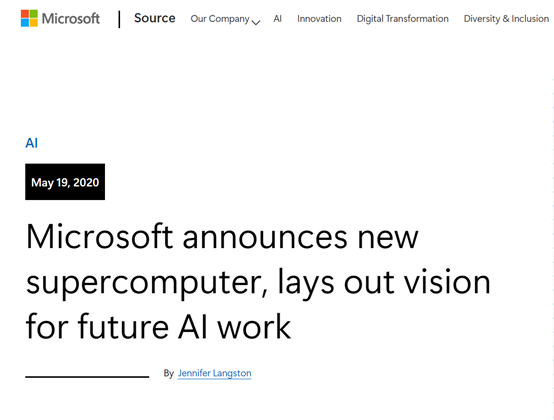Click the blue AI category link above the date

point(31,143)
